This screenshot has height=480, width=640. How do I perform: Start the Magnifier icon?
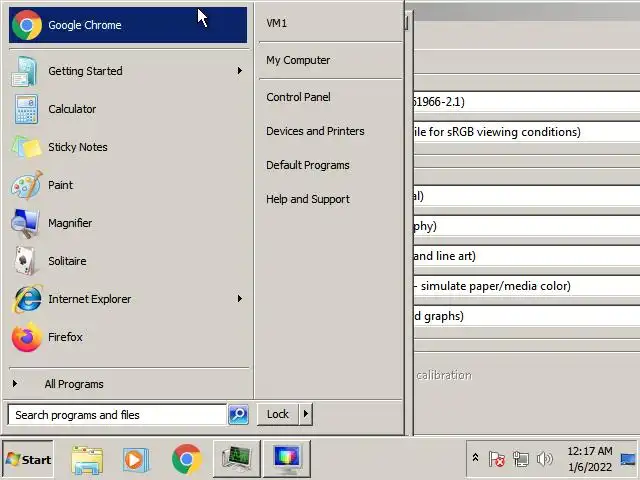25,223
